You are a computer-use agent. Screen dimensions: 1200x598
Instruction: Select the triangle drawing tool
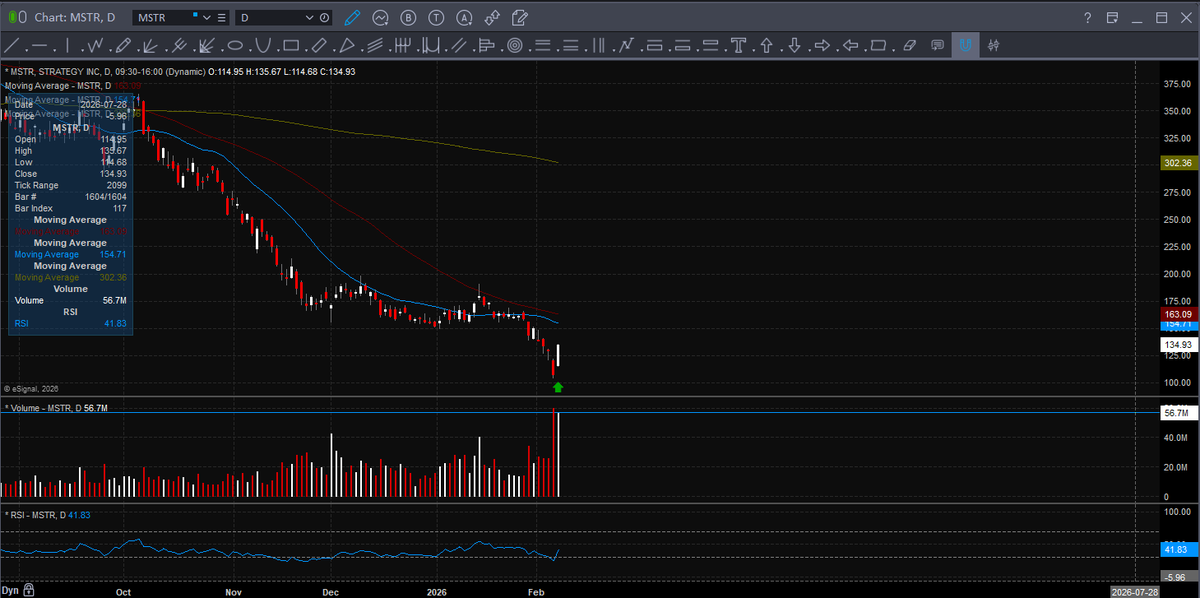[x=347, y=45]
